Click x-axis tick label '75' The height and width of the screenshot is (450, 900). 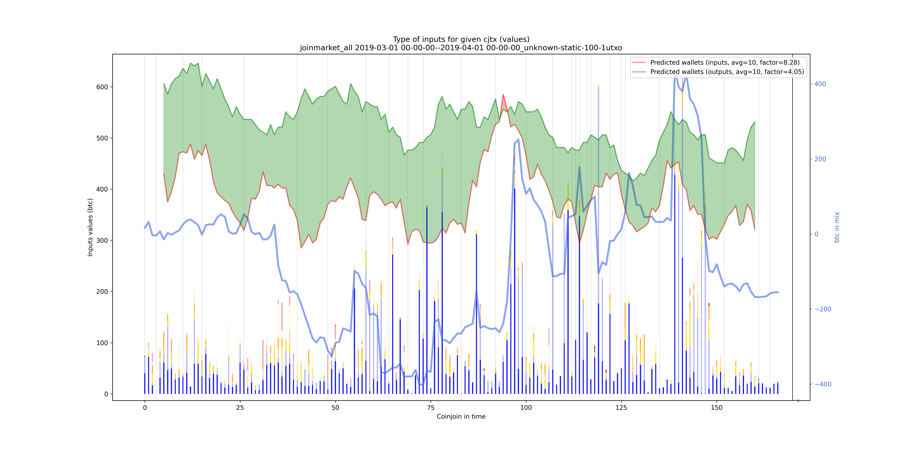tap(430, 407)
